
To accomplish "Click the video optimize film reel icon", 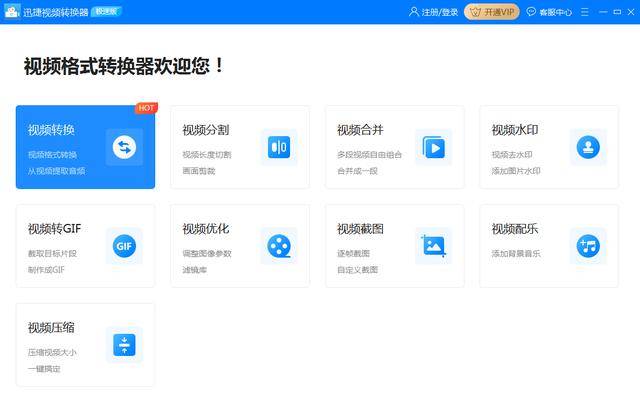I will (278, 245).
